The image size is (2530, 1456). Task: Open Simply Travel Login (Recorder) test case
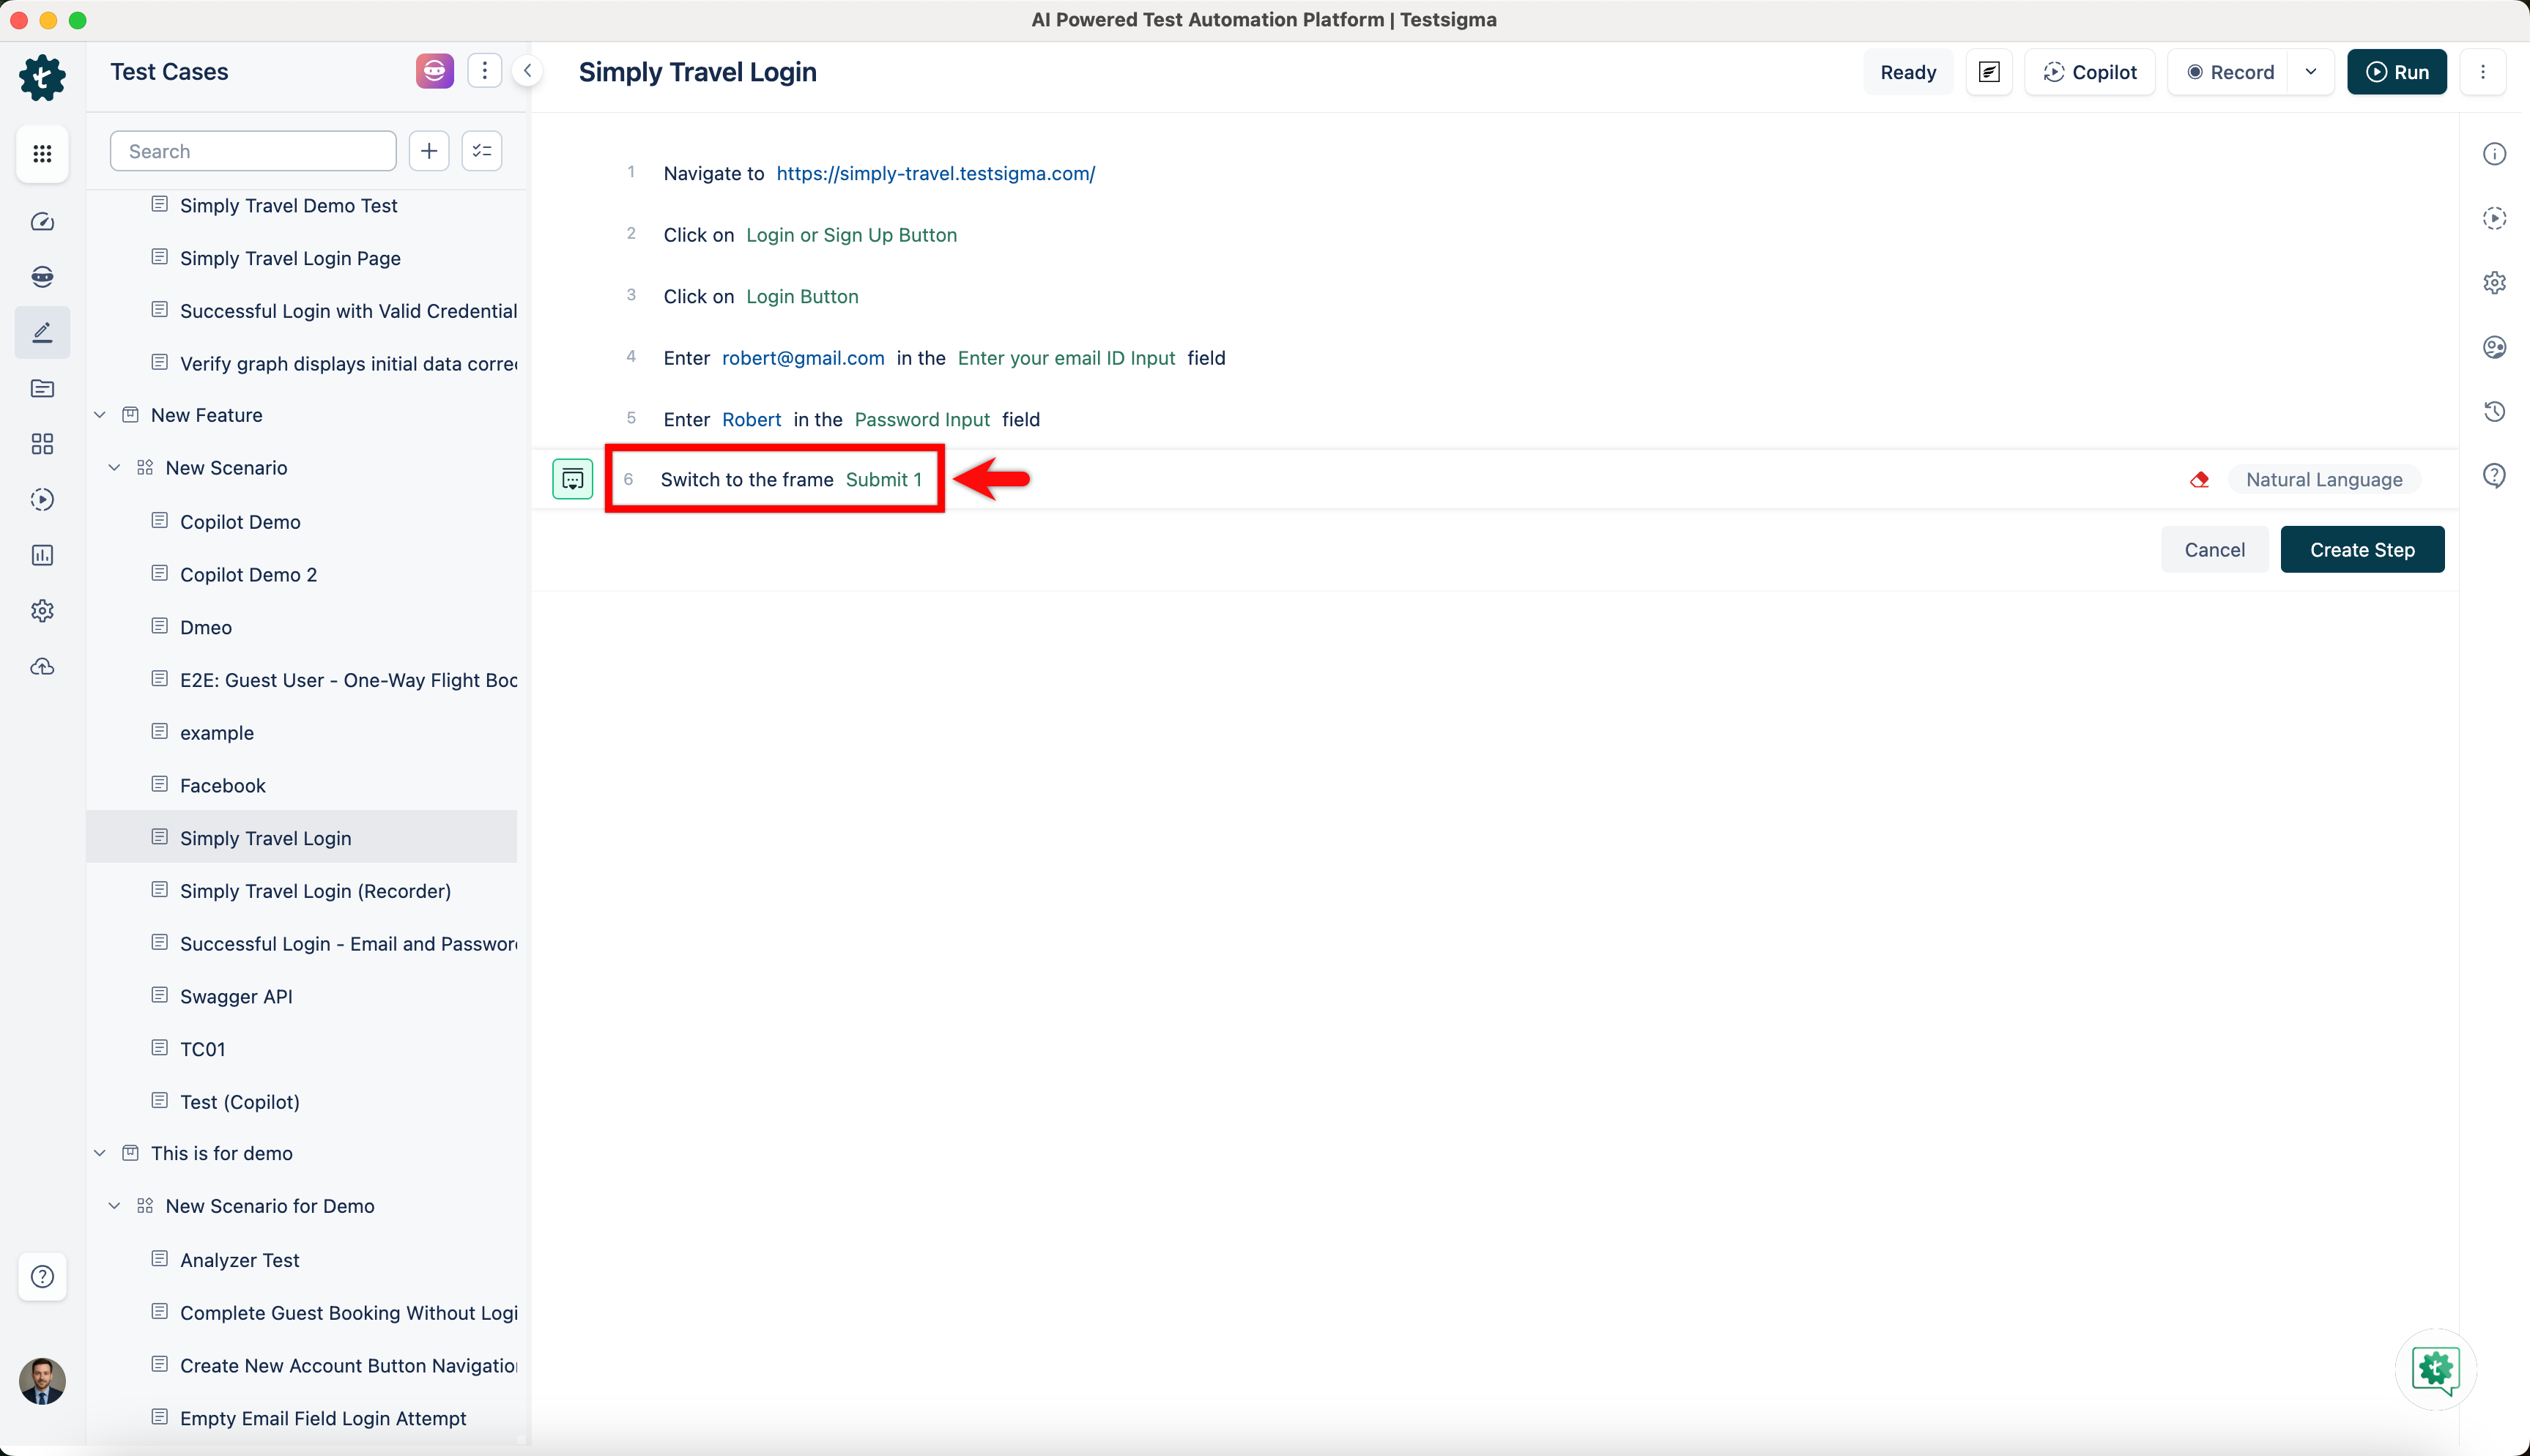coord(315,892)
